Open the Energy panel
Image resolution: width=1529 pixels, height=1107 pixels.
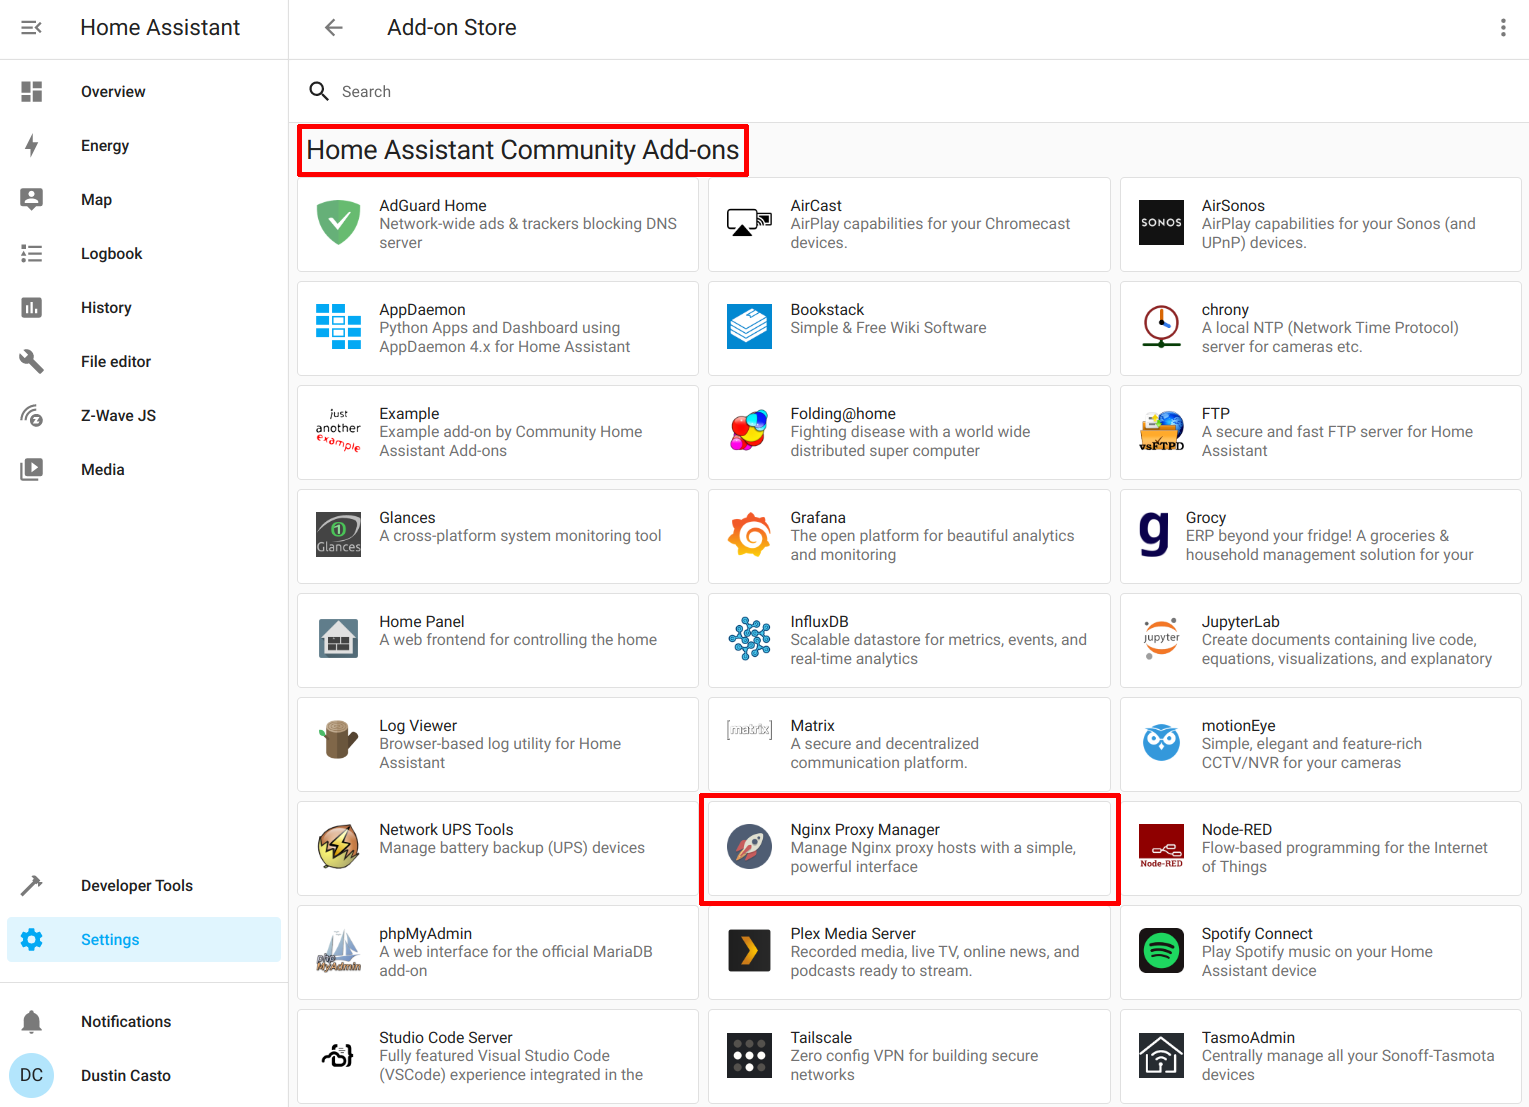tap(144, 146)
